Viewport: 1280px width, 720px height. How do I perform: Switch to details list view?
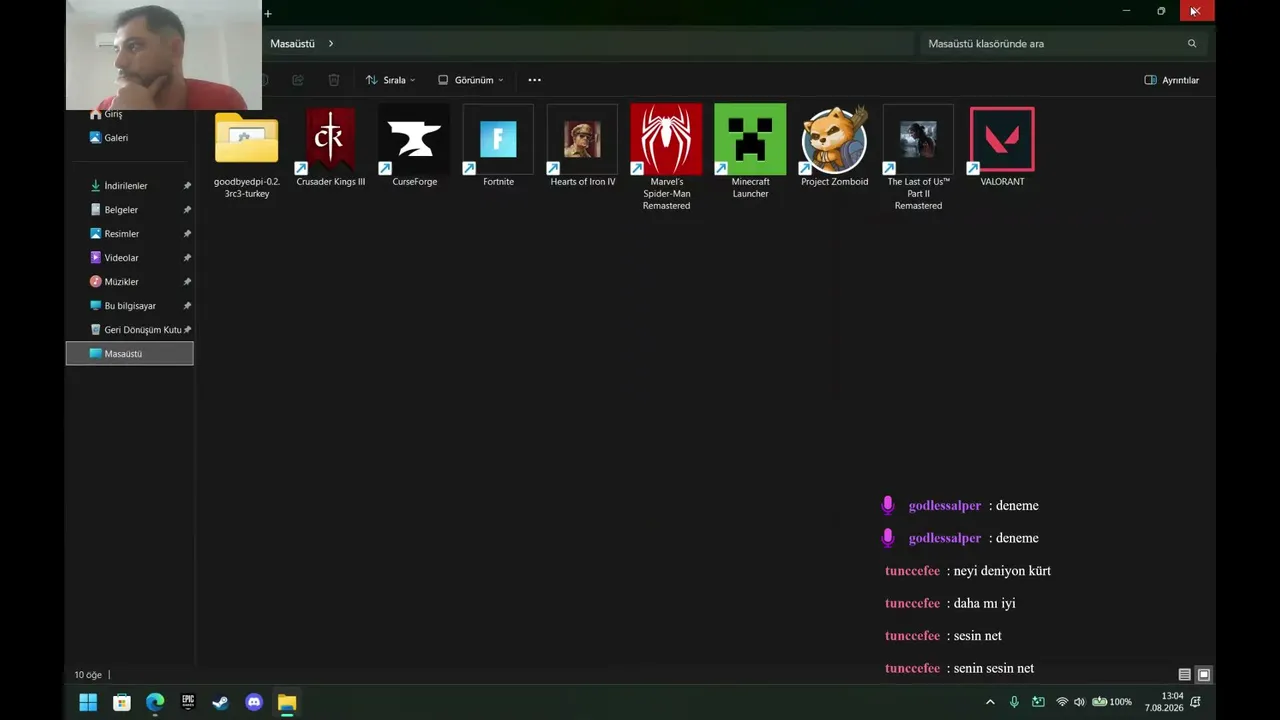(1185, 675)
